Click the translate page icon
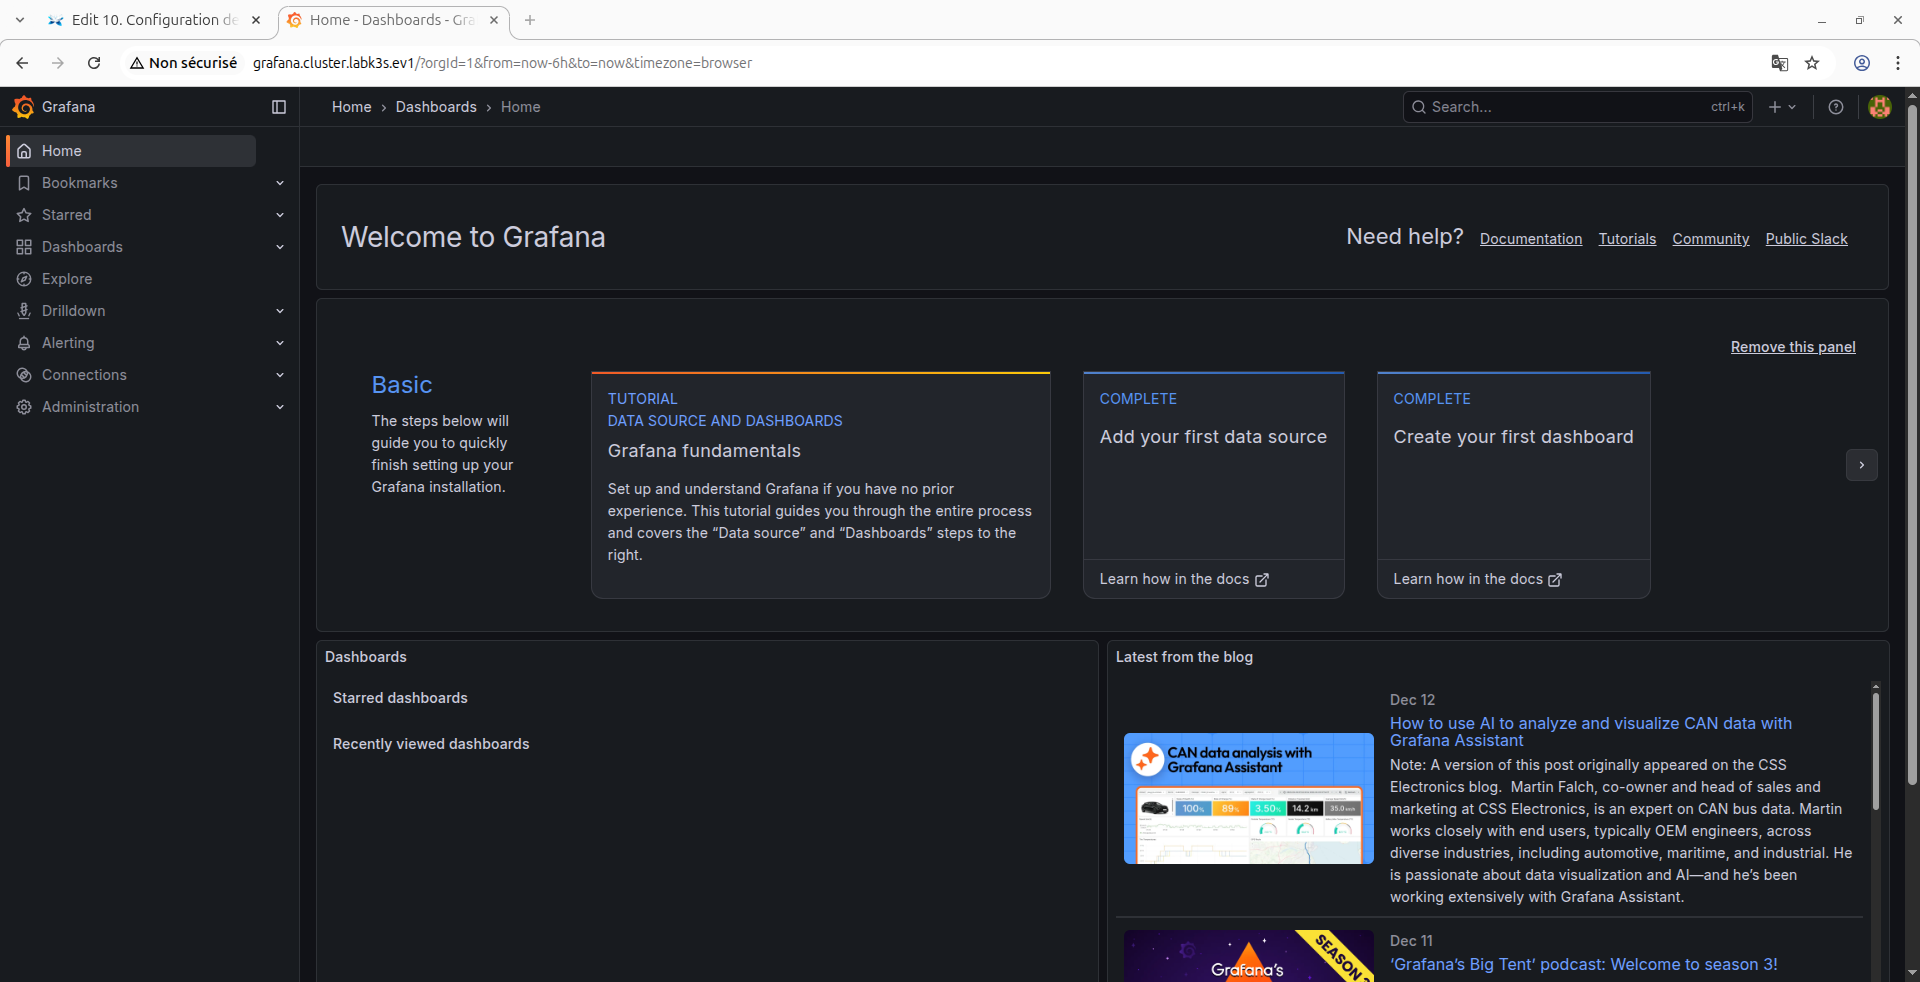The width and height of the screenshot is (1920, 982). point(1780,63)
